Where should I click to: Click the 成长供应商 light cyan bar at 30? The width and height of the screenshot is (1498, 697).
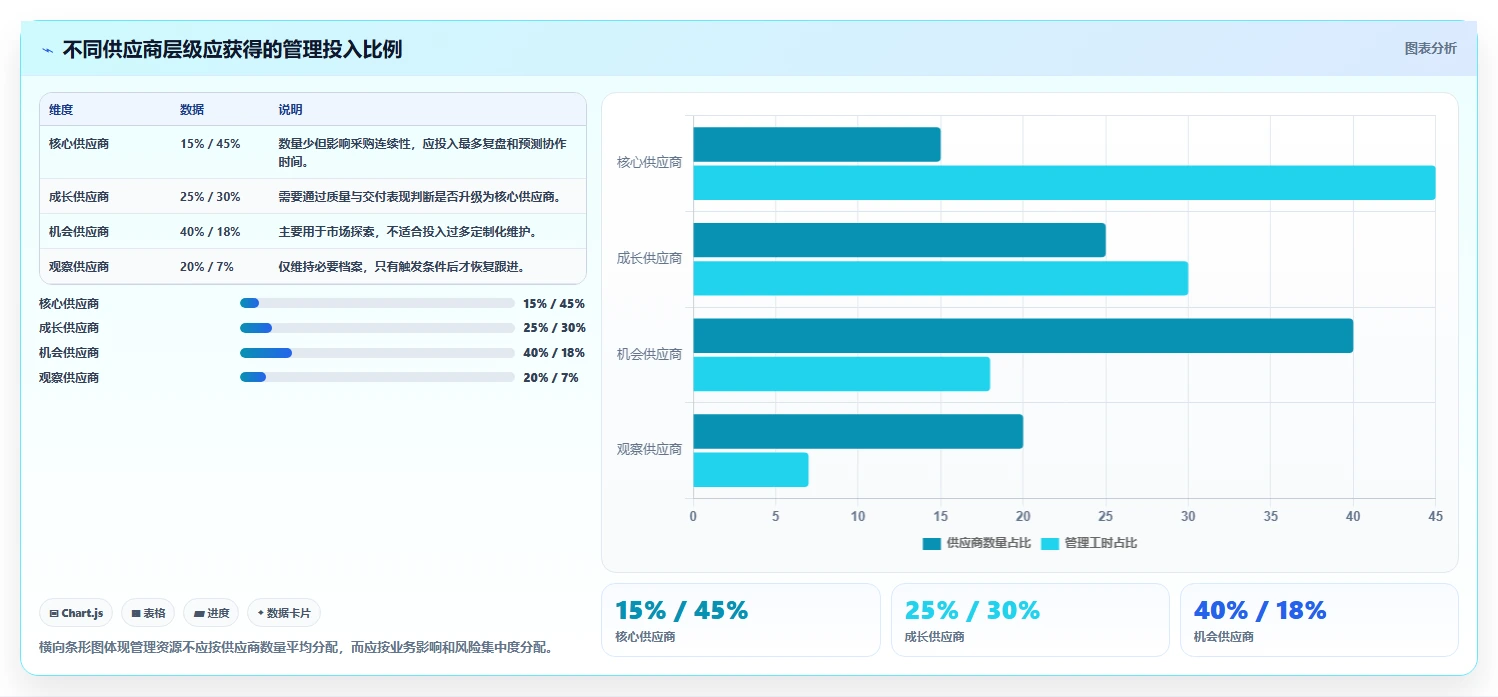pos(940,278)
